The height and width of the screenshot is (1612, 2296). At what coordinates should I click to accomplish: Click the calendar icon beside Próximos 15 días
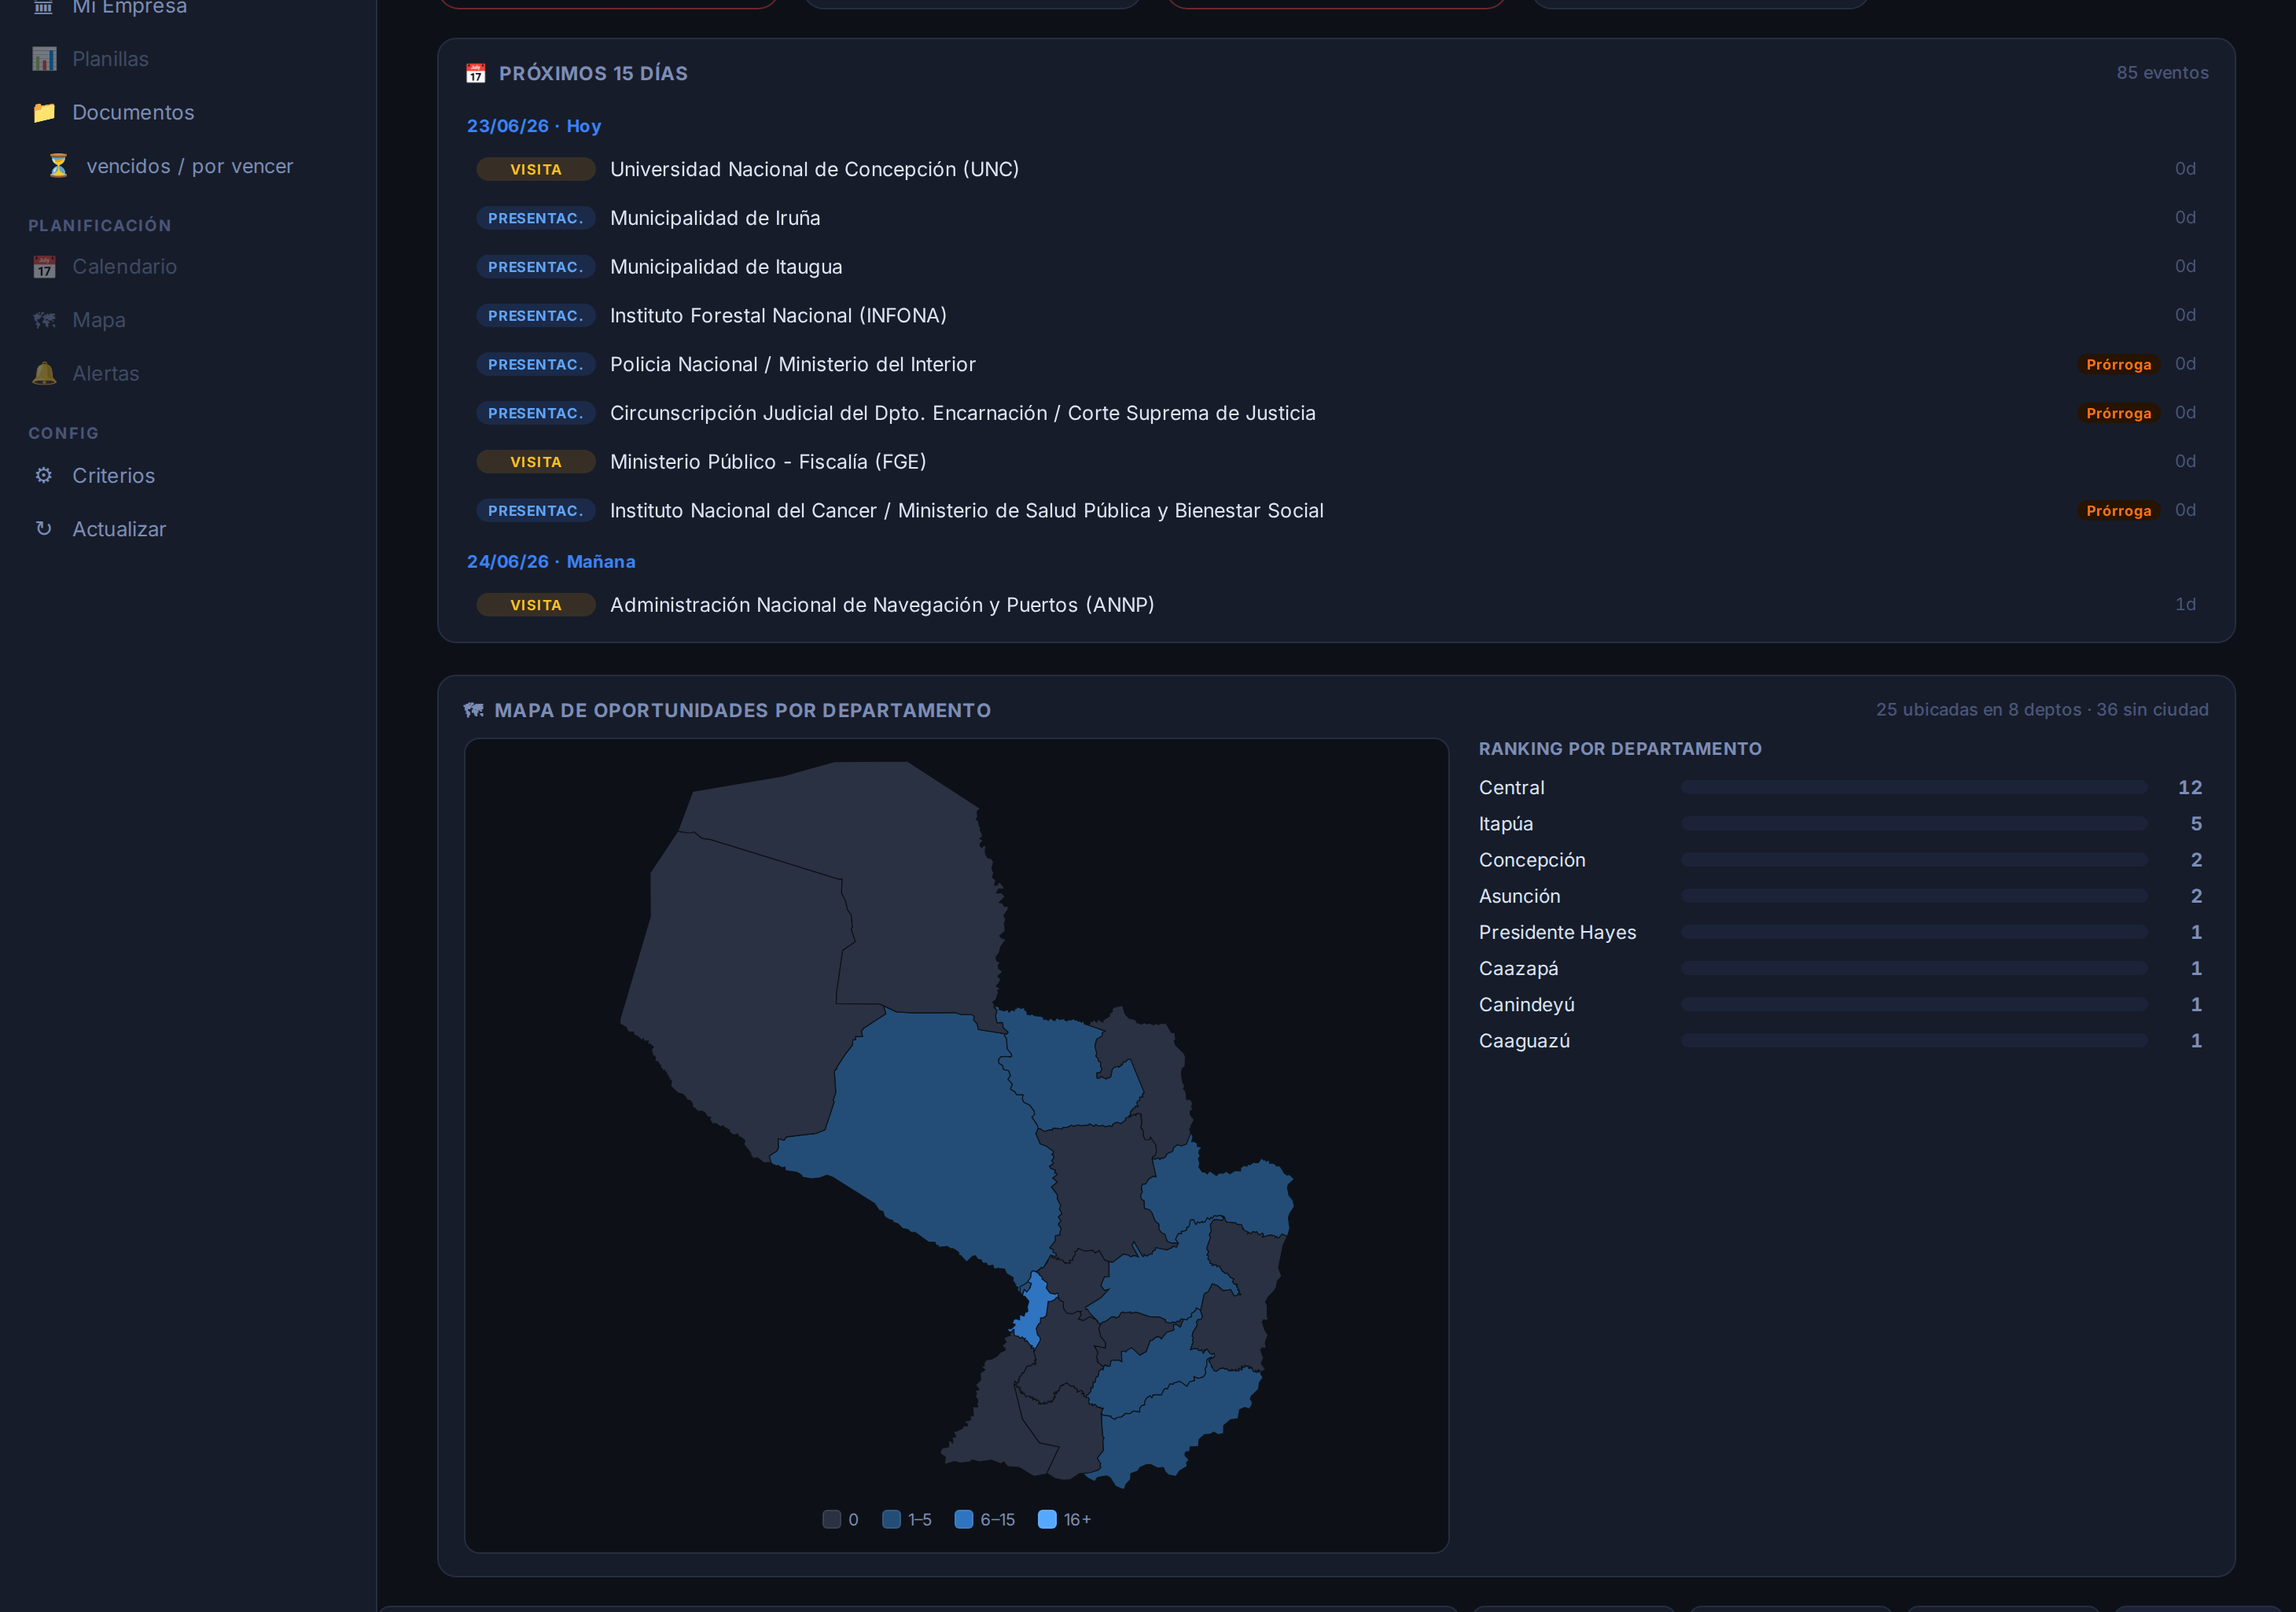pyautogui.click(x=476, y=73)
